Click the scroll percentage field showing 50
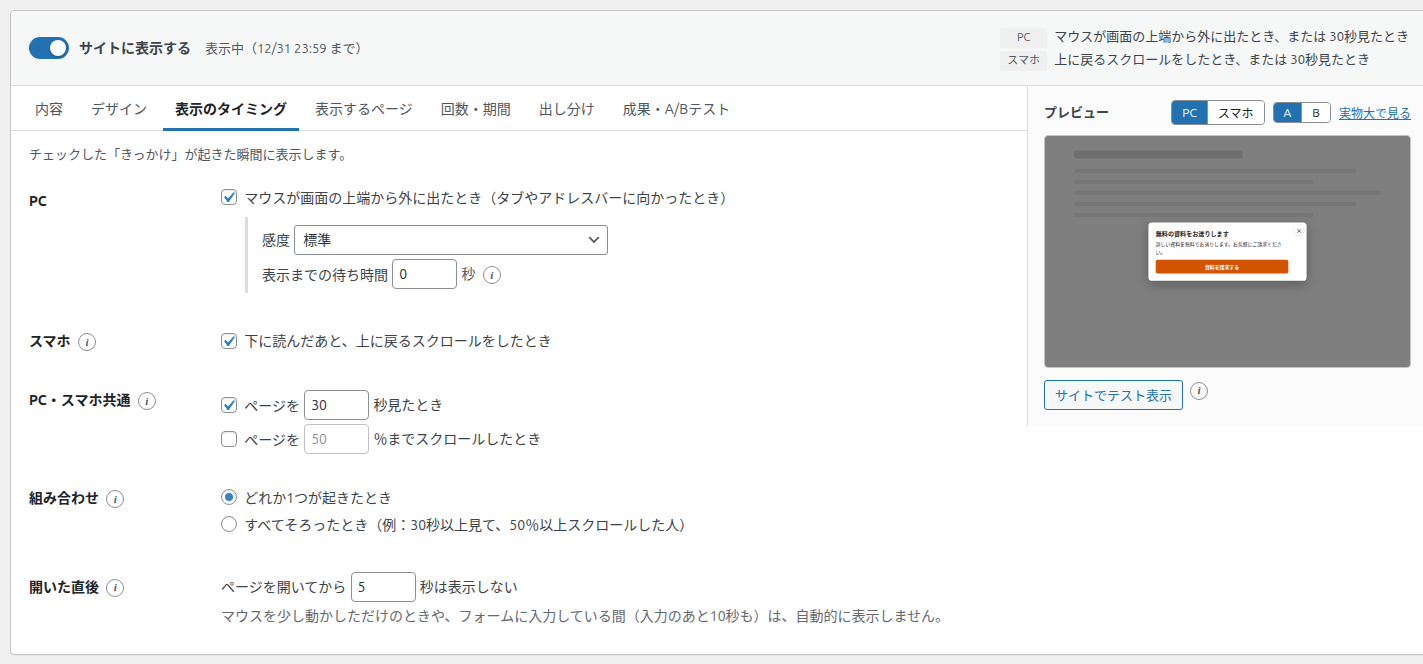This screenshot has height=664, width=1423. click(x=336, y=439)
